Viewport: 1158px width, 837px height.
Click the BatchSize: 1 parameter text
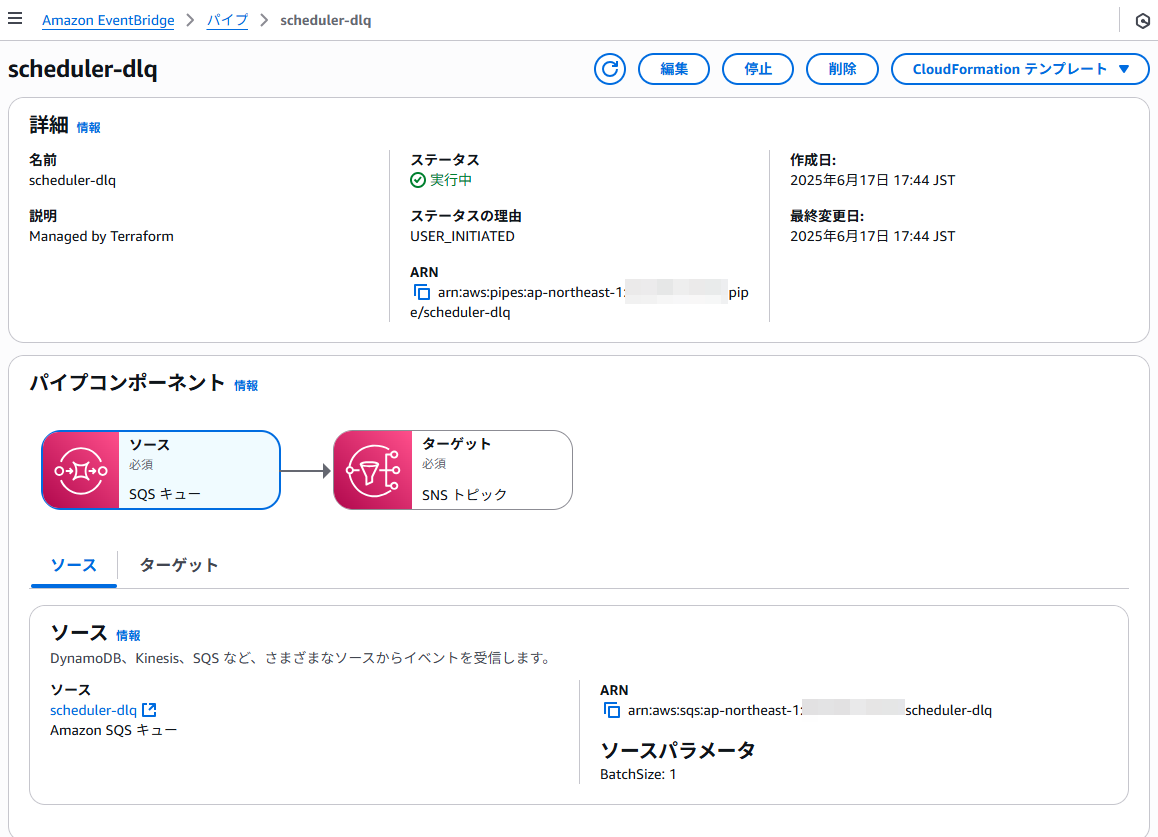tap(638, 774)
